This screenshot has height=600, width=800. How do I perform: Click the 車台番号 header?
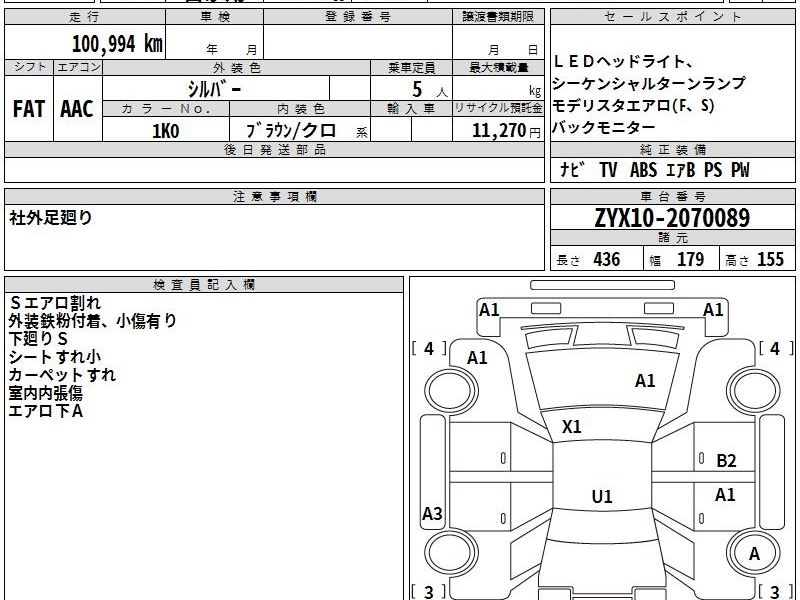pyautogui.click(x=672, y=196)
